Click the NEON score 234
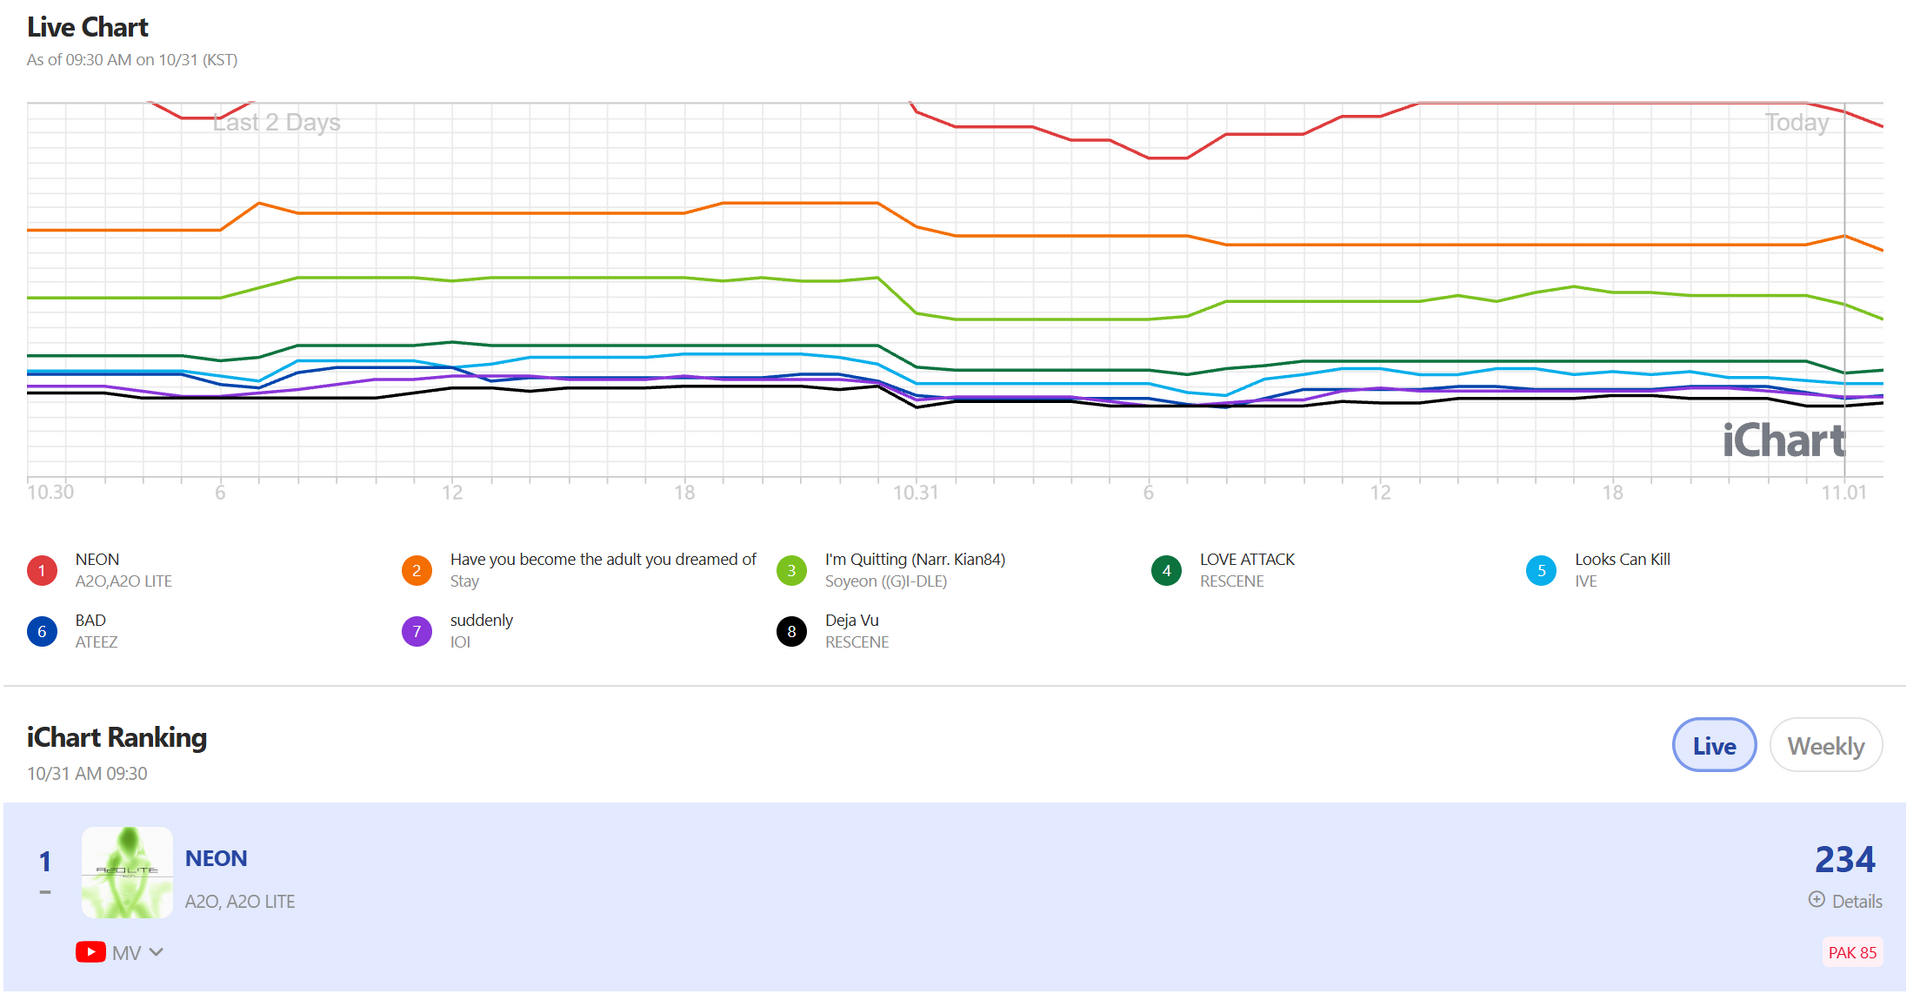1920x994 pixels. coord(1845,859)
